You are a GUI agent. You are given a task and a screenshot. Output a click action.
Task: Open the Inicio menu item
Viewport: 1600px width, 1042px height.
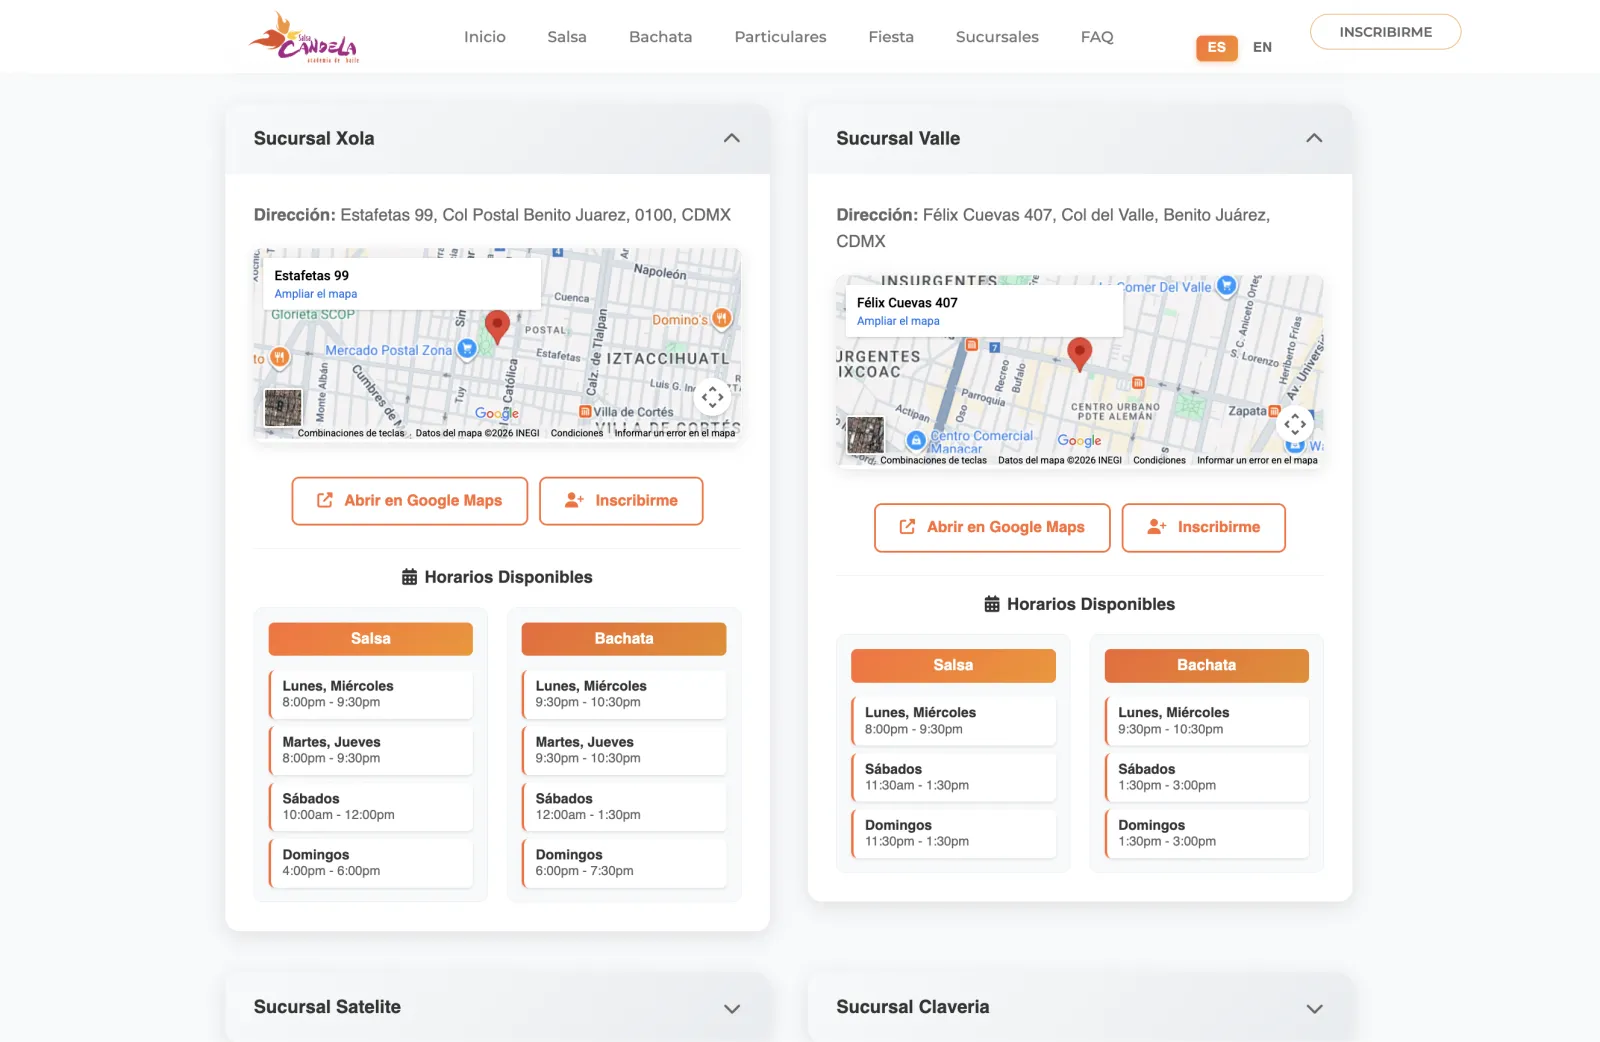[485, 37]
